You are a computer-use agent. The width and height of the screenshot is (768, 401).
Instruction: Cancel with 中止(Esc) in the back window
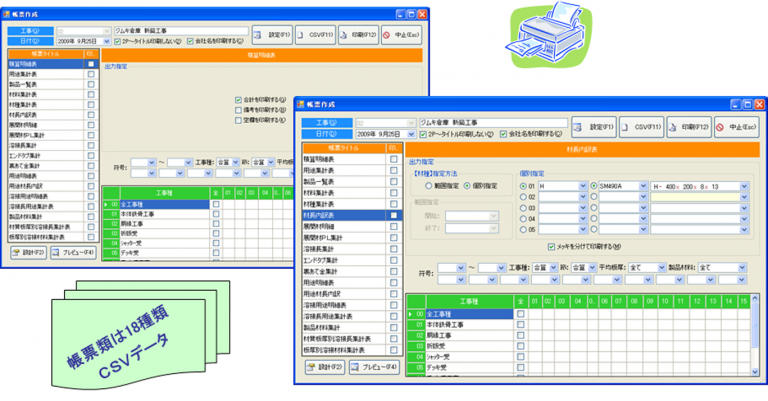[401, 35]
